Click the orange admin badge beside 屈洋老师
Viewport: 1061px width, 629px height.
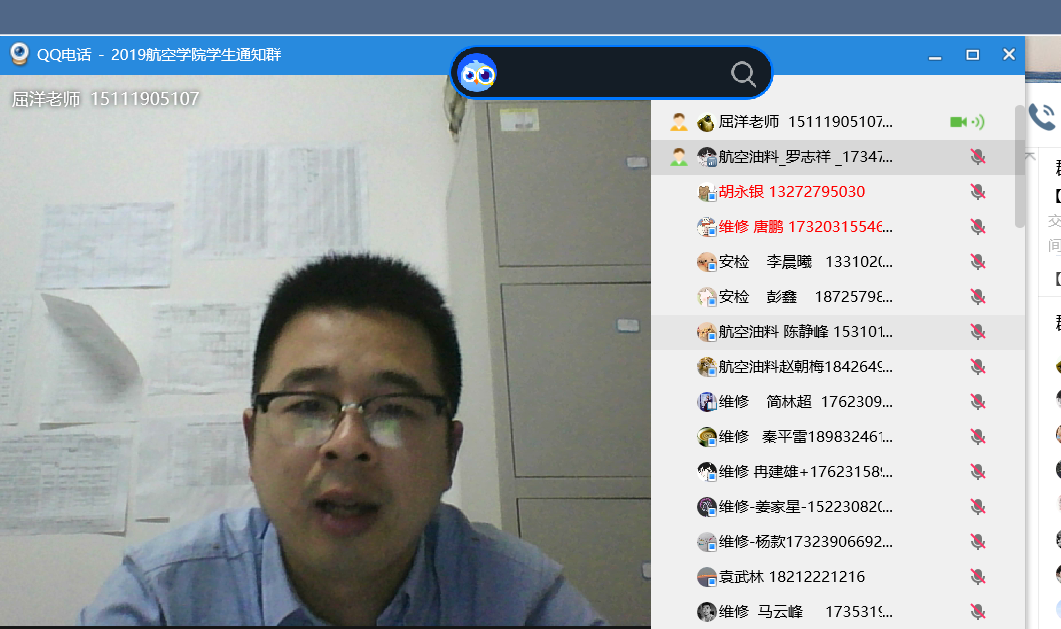tap(679, 122)
